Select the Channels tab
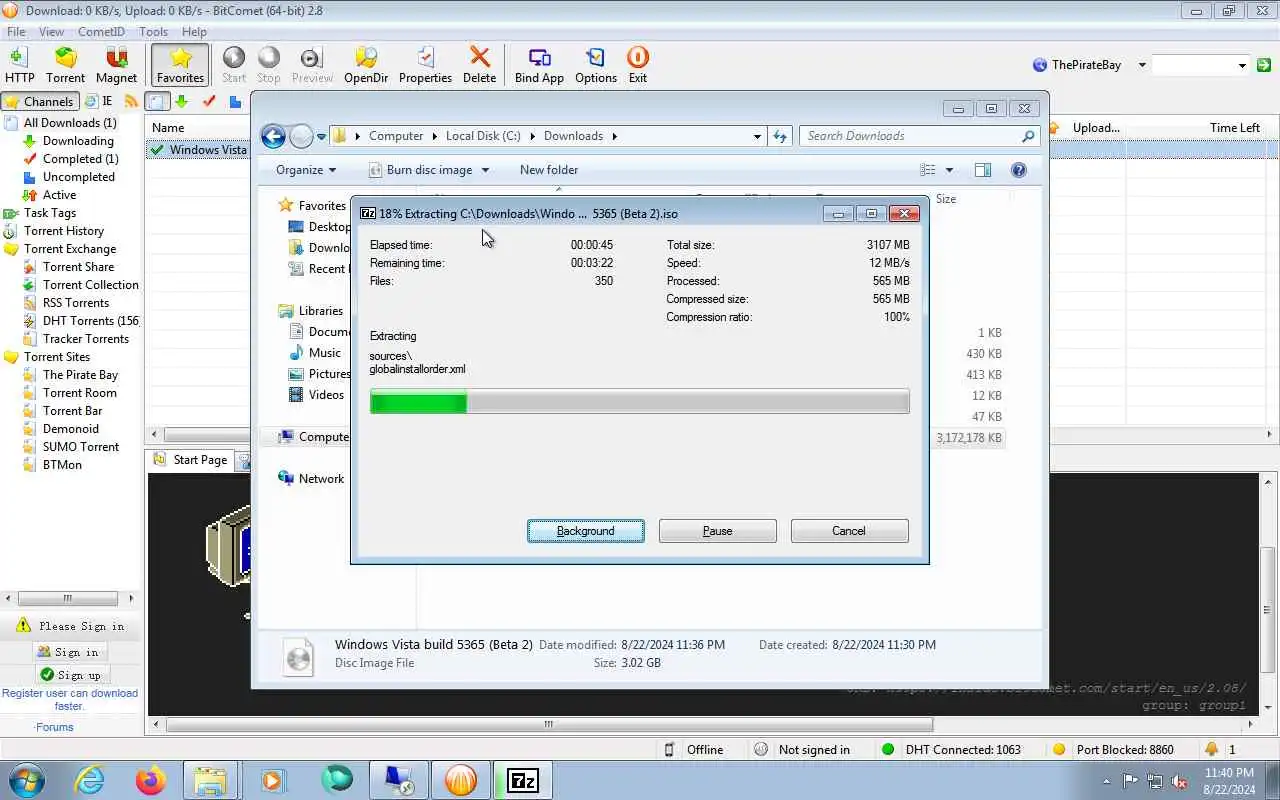This screenshot has width=1280, height=800. click(39, 101)
